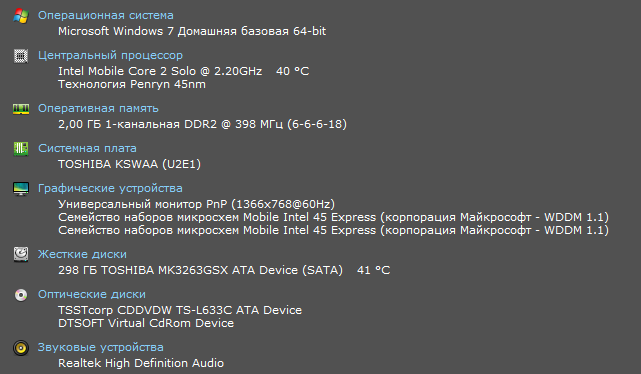Click the speaker sound devices icon
The height and width of the screenshot is (374, 641).
(x=21, y=348)
